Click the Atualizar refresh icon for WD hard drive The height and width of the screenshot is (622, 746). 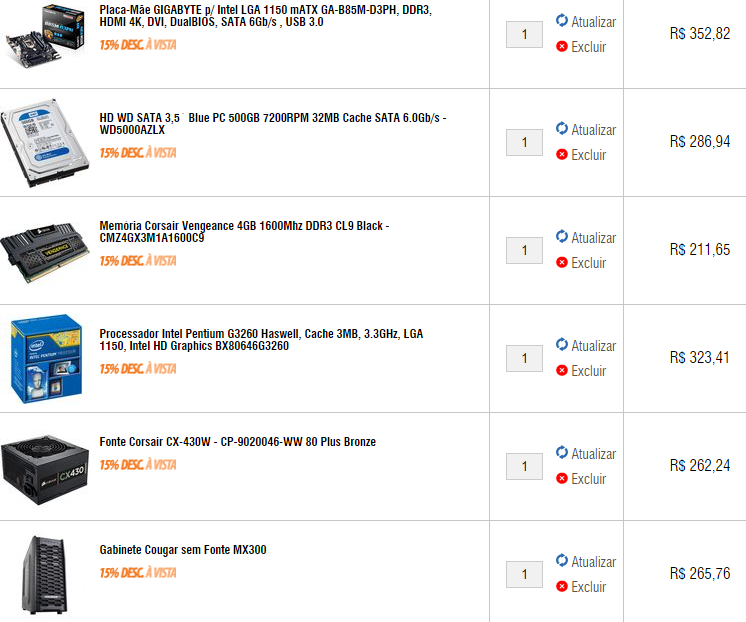[562, 128]
